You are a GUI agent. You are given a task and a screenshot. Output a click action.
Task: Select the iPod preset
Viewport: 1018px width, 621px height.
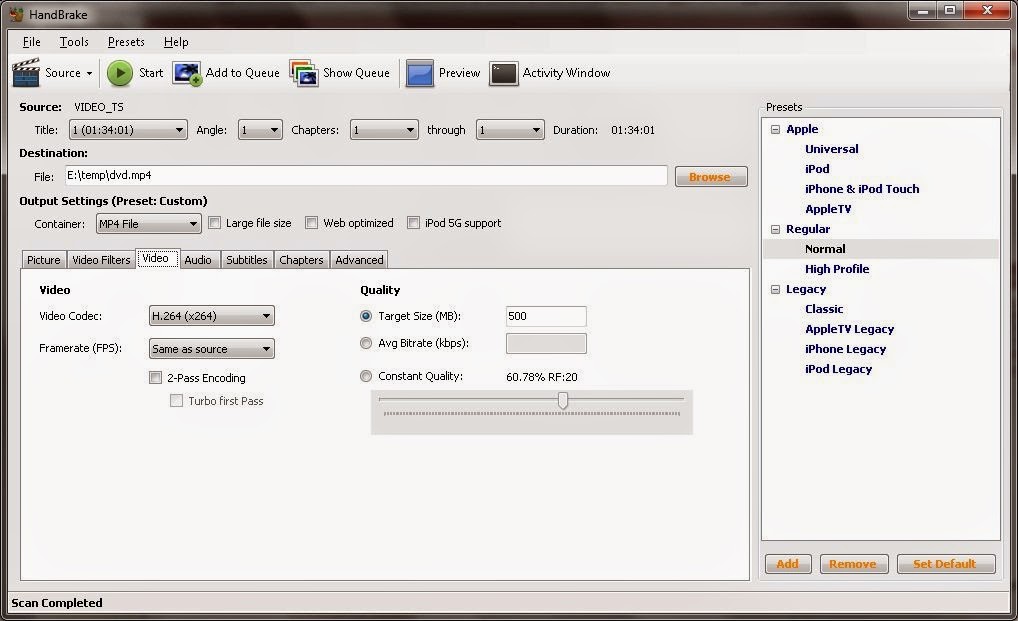coord(817,169)
